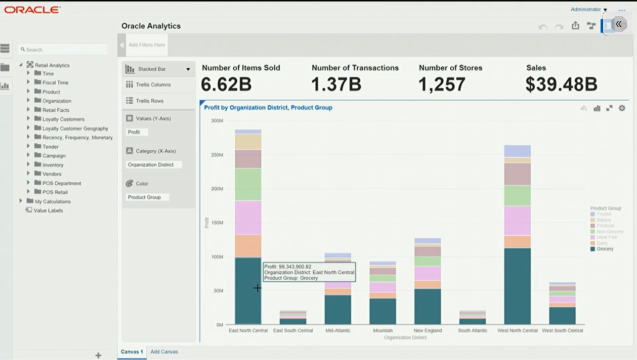Click the teal Grocery segment of West North Central bar
The width and height of the screenshot is (637, 360).
click(517, 286)
